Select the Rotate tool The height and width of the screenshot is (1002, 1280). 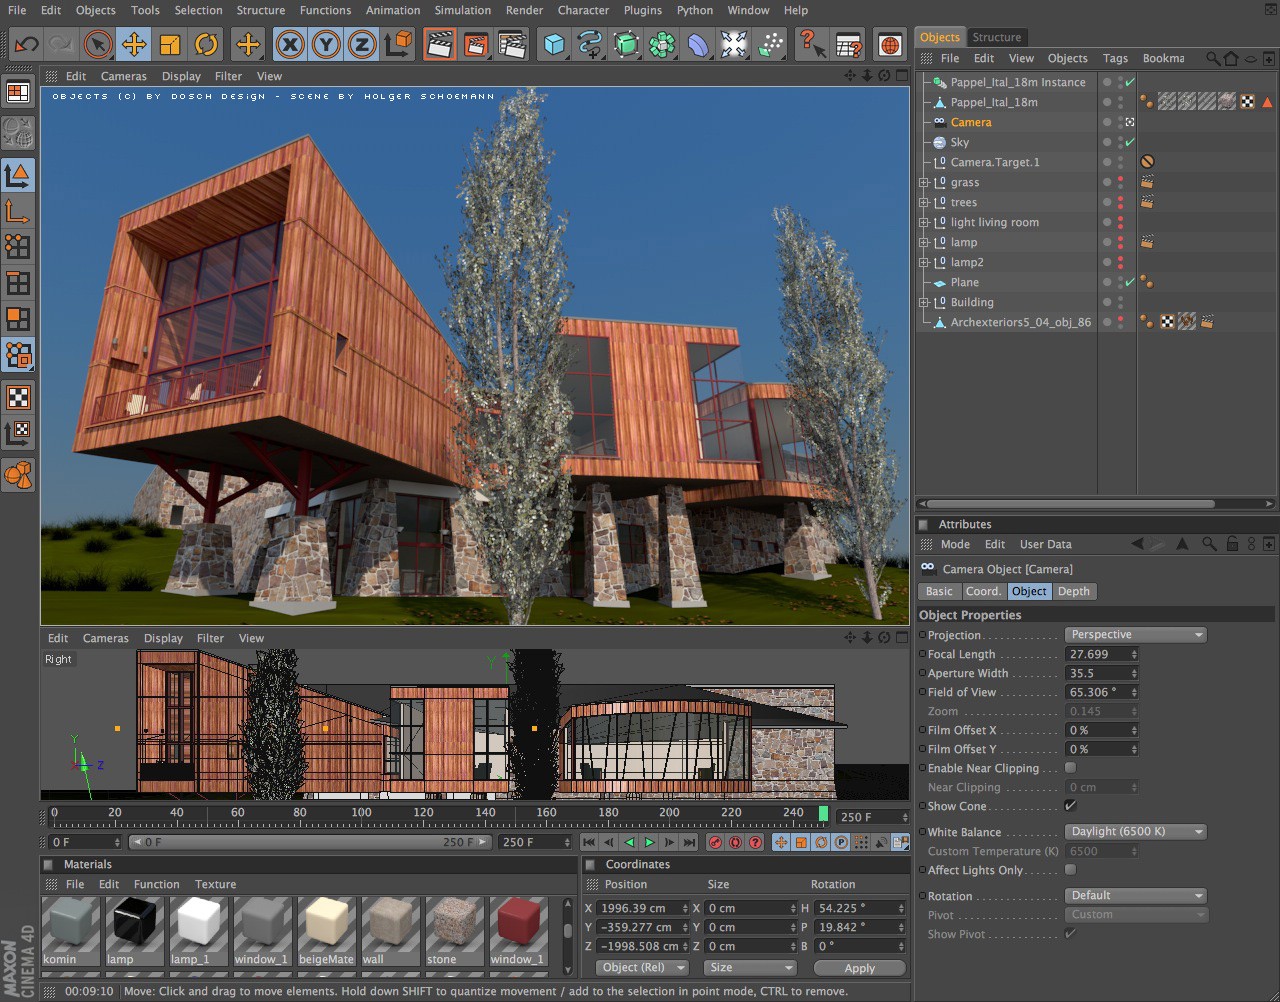tap(206, 44)
